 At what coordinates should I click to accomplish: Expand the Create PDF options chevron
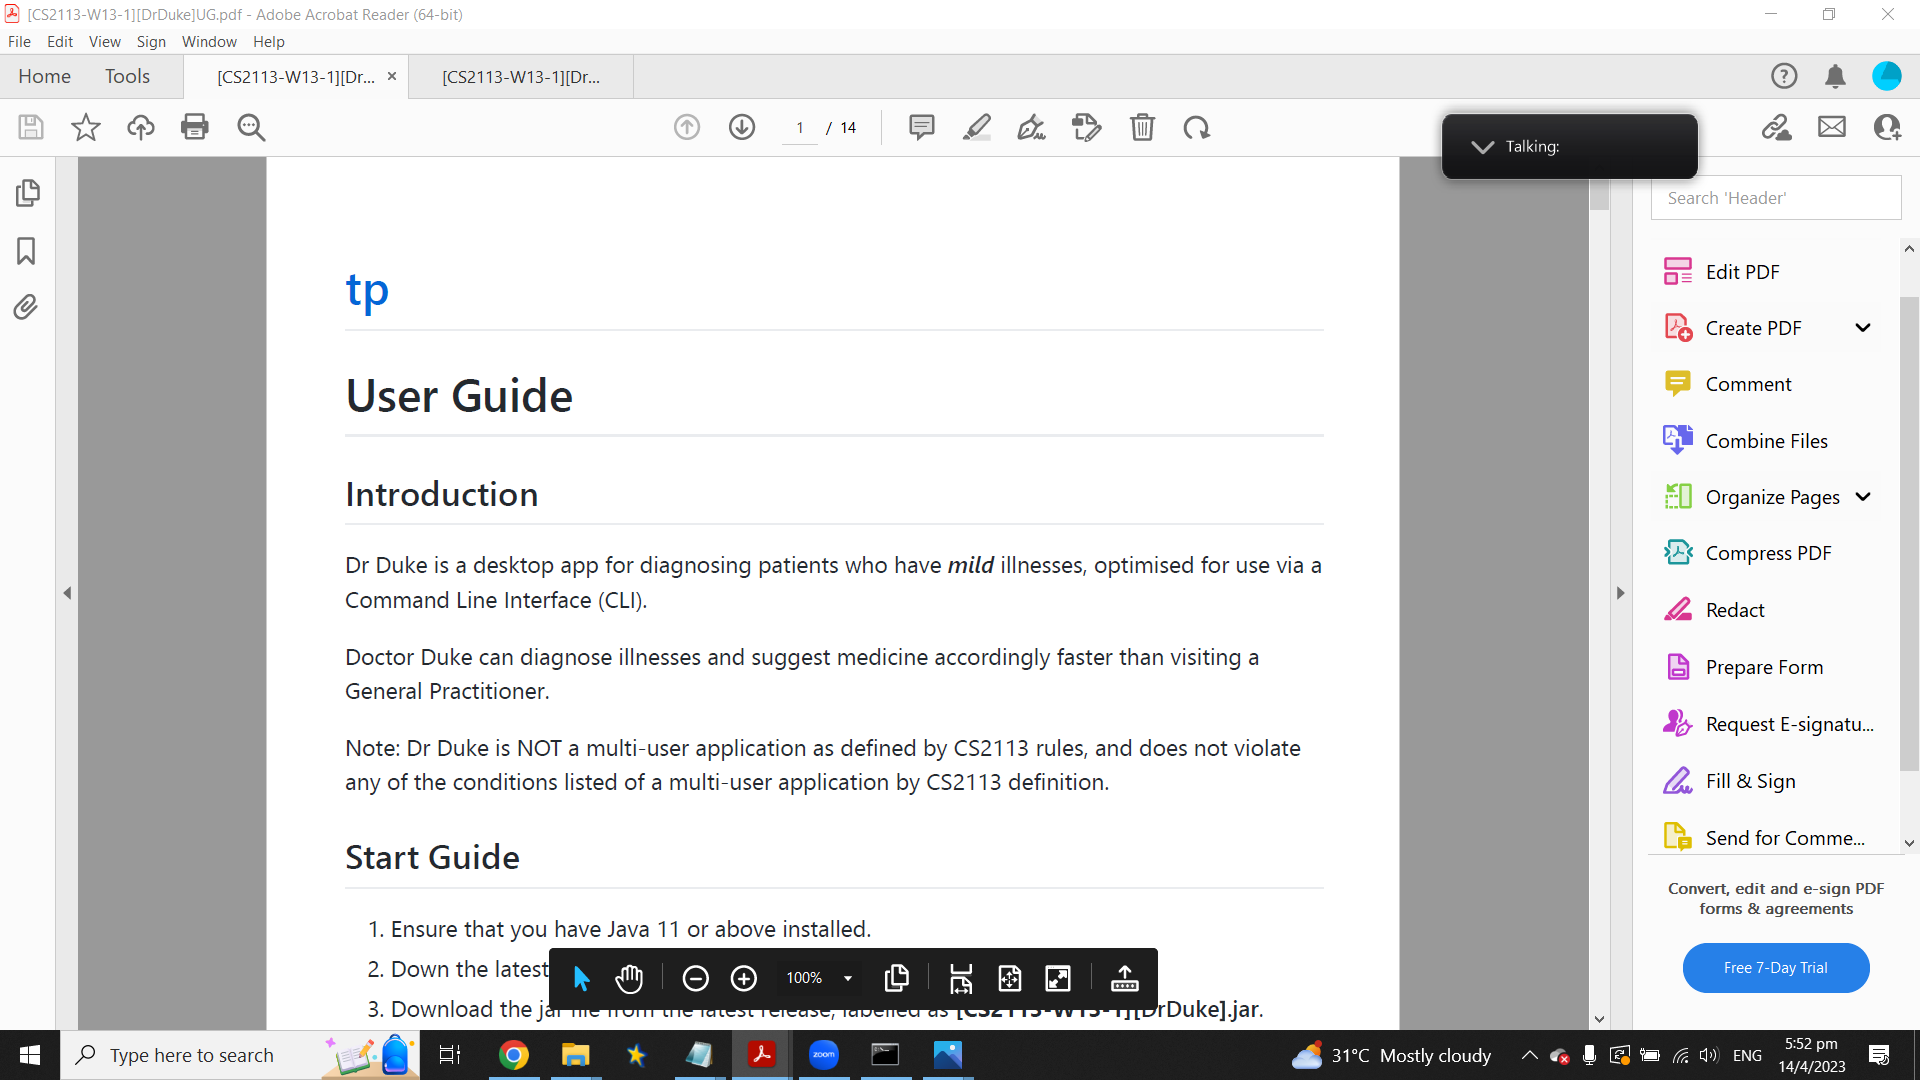point(1863,328)
